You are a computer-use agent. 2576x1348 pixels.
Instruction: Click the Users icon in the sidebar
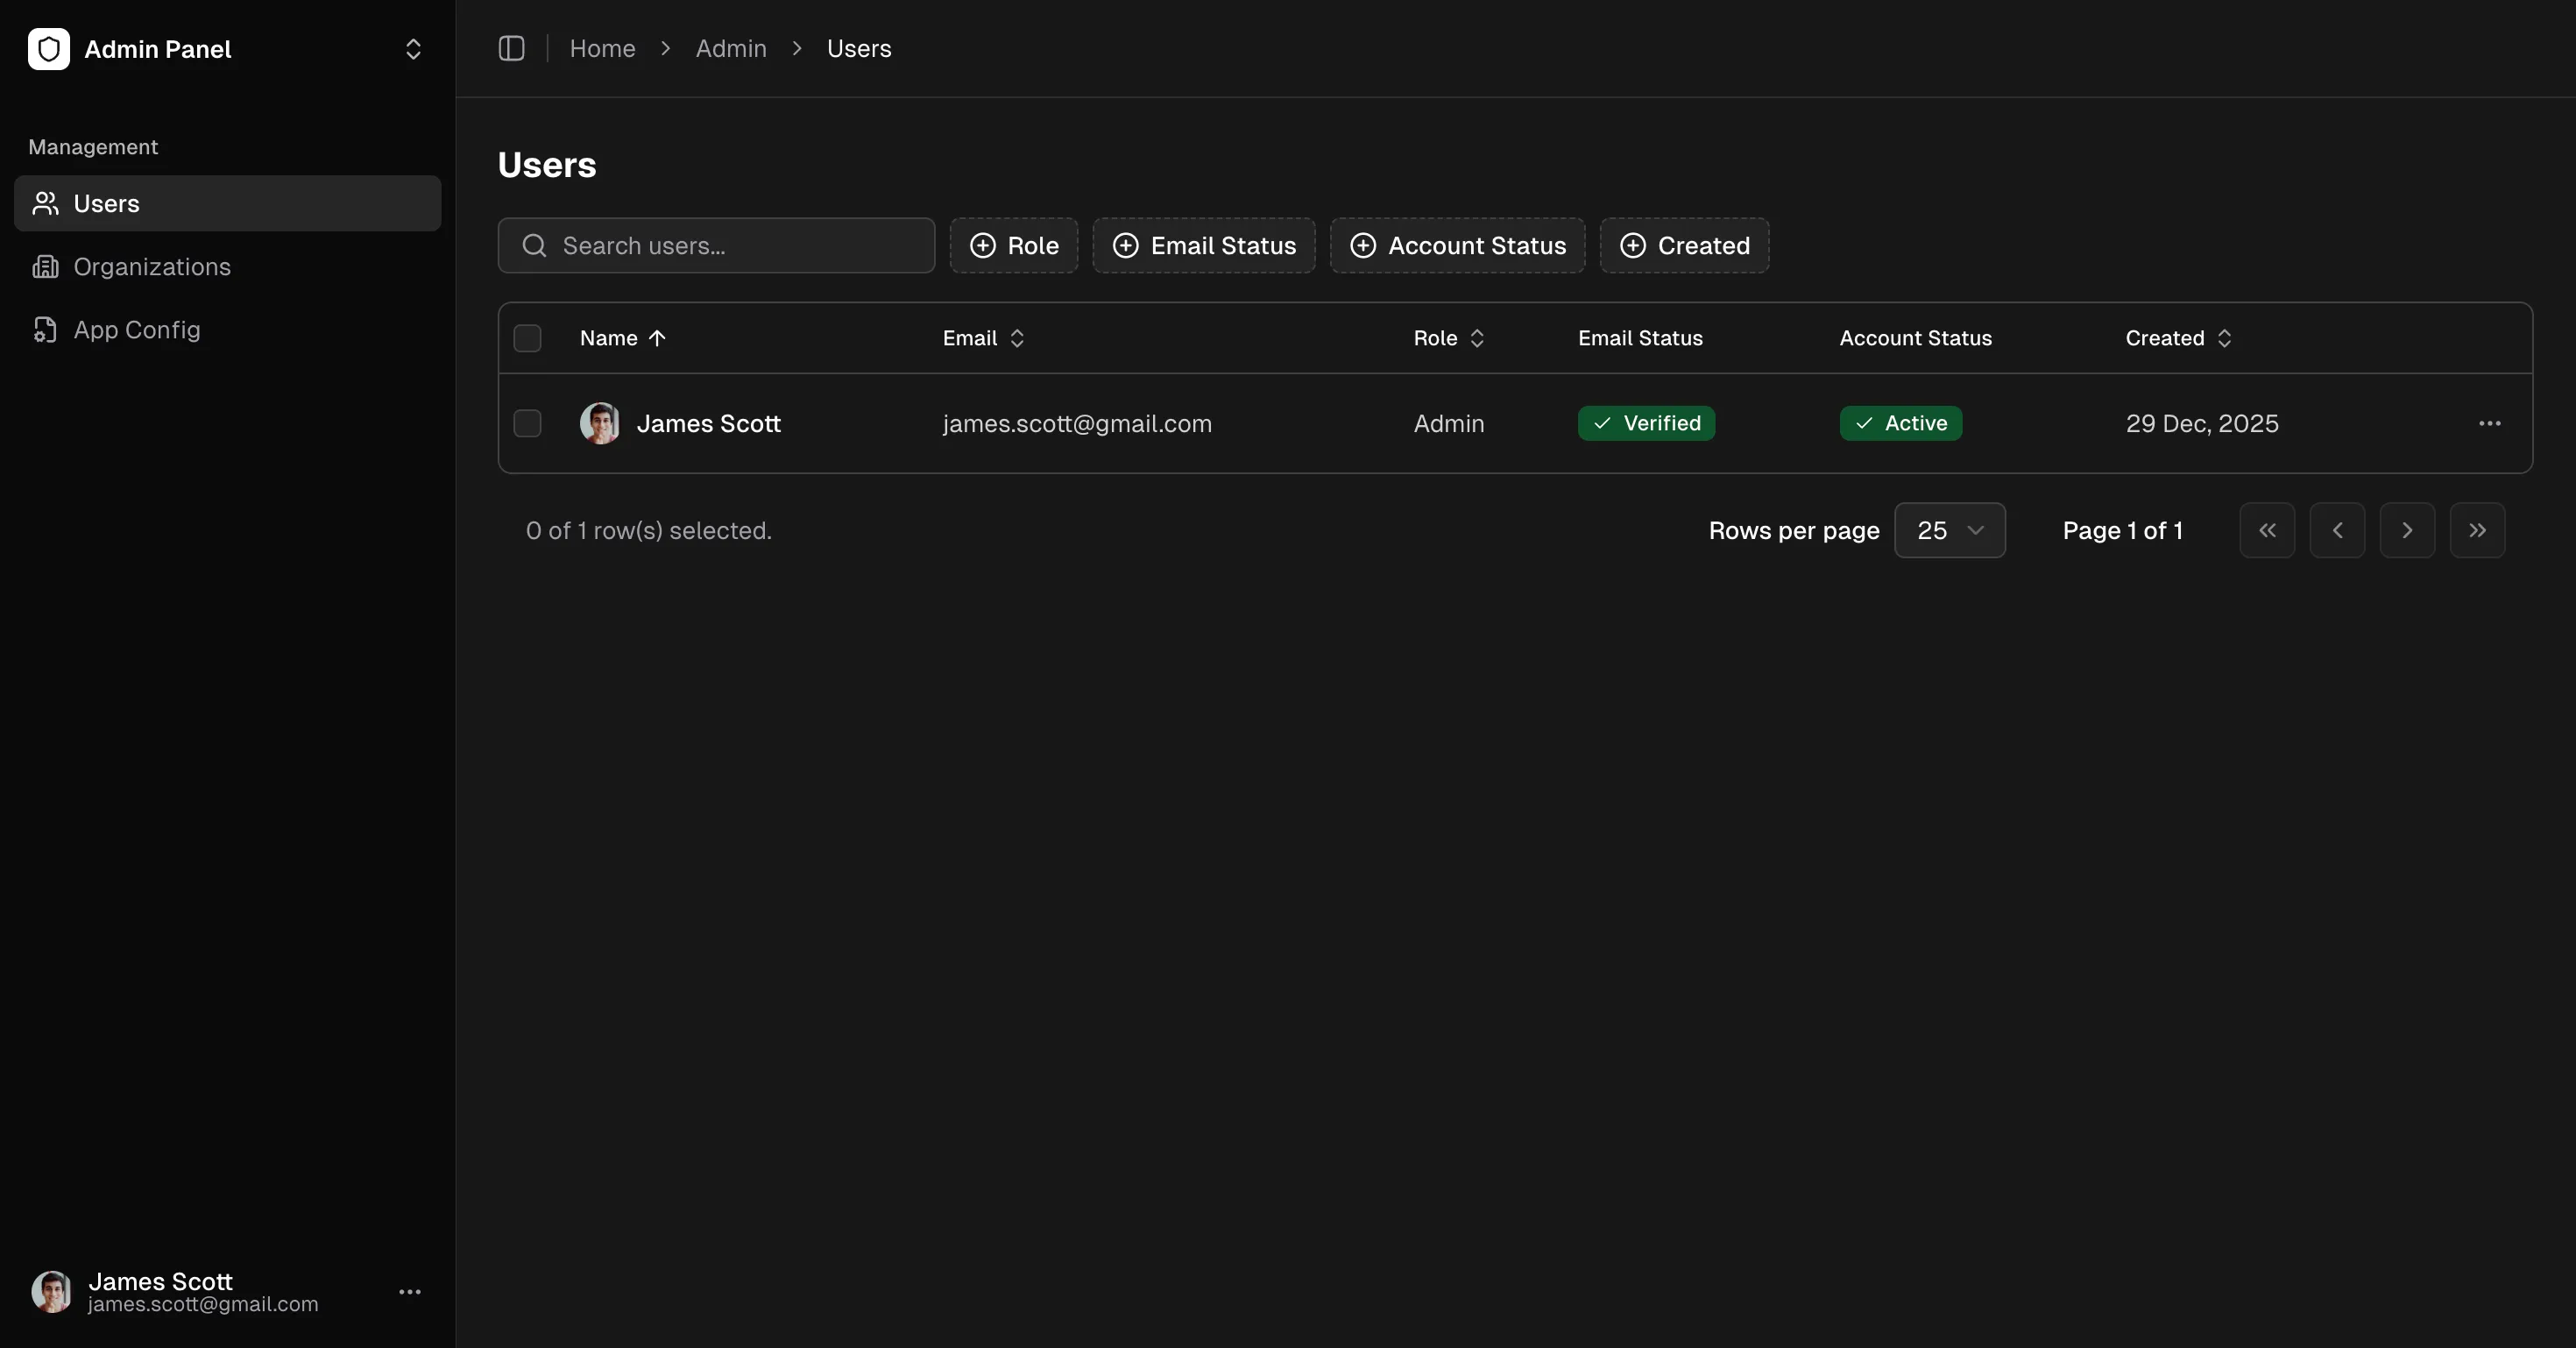(x=47, y=204)
